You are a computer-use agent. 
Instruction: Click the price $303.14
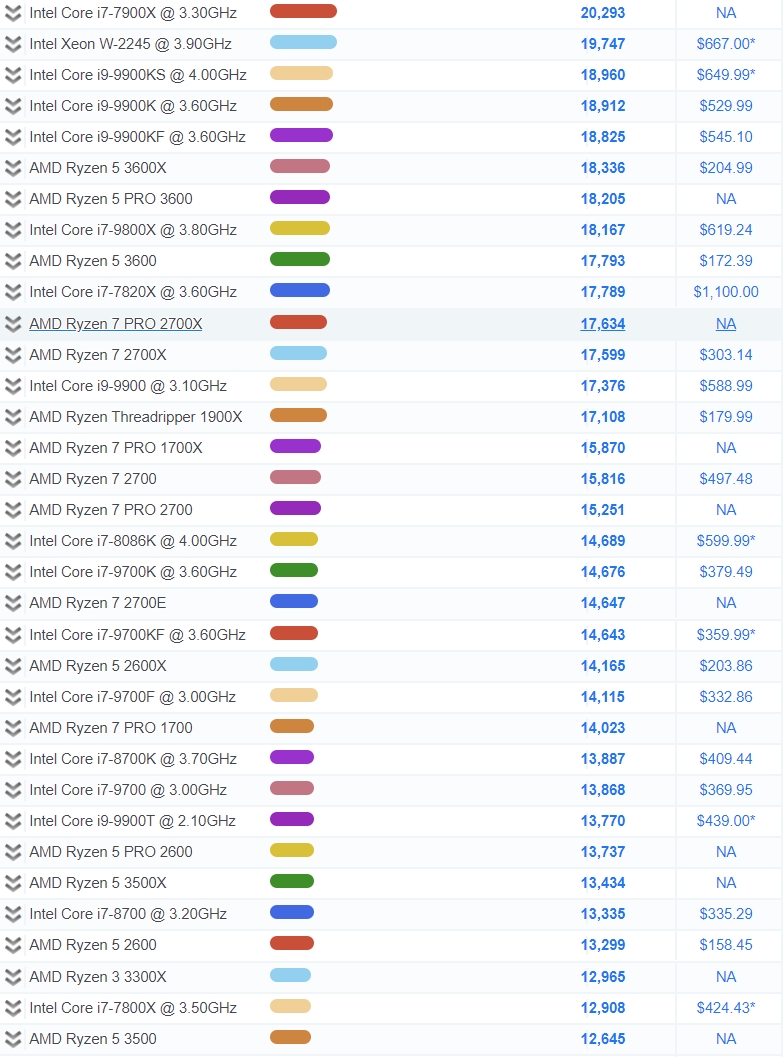[726, 355]
